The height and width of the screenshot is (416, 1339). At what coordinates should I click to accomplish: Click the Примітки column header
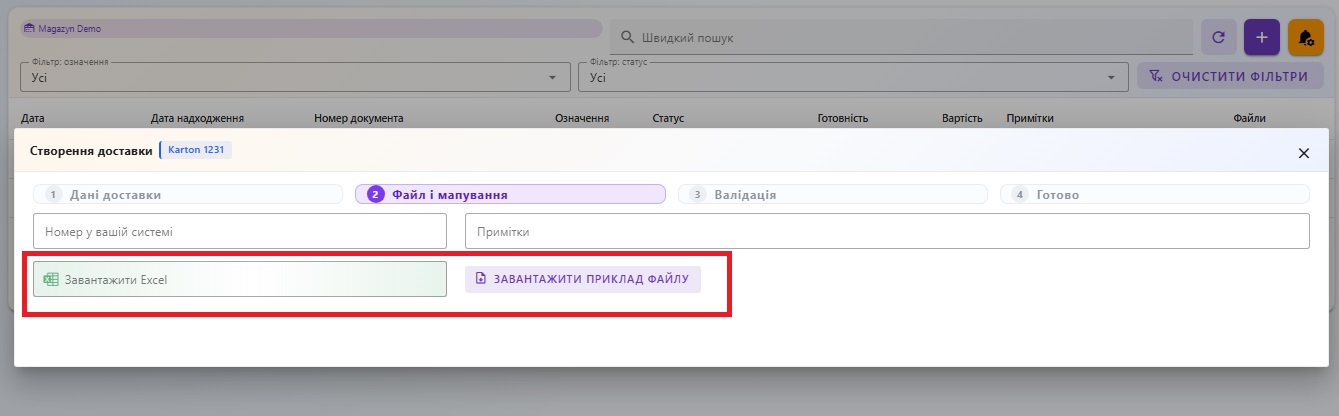pyautogui.click(x=1030, y=118)
